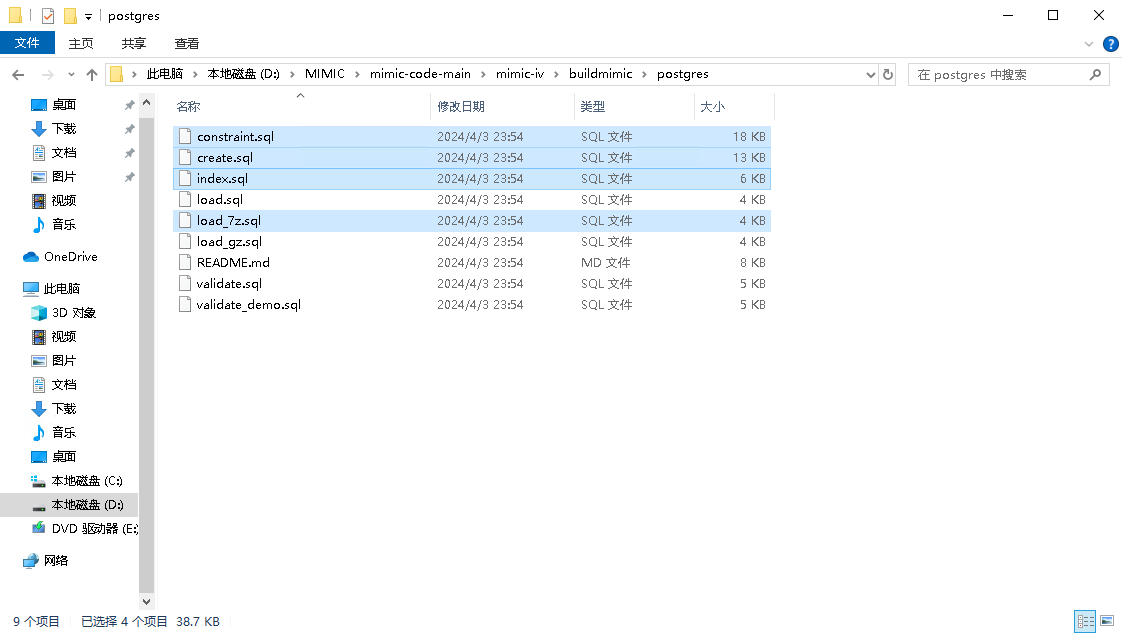Click the Back navigation arrow
The width and height of the screenshot is (1122, 634).
(18, 74)
